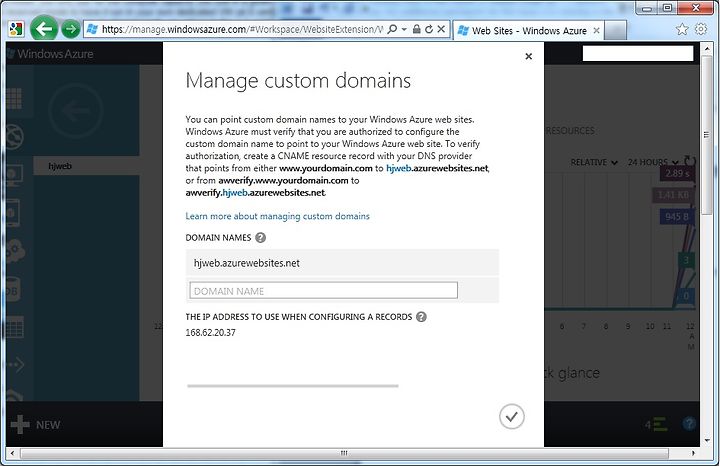Open the SQL databases DB icon in sidebar
This screenshot has width=720, height=466.
(x=13, y=290)
